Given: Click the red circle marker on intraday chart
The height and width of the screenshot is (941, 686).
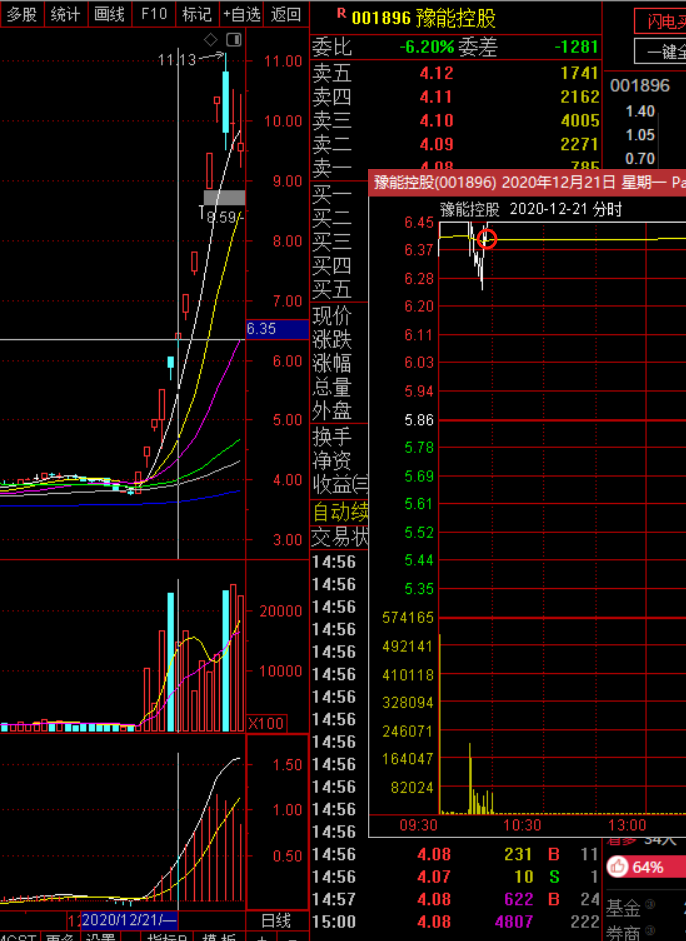Looking at the screenshot, I should coord(487,239).
